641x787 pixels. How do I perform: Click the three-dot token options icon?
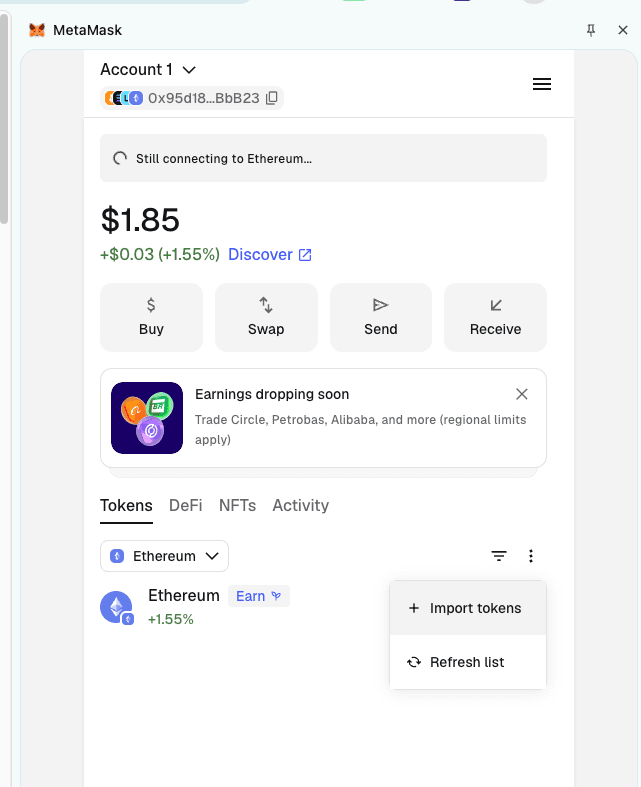531,556
